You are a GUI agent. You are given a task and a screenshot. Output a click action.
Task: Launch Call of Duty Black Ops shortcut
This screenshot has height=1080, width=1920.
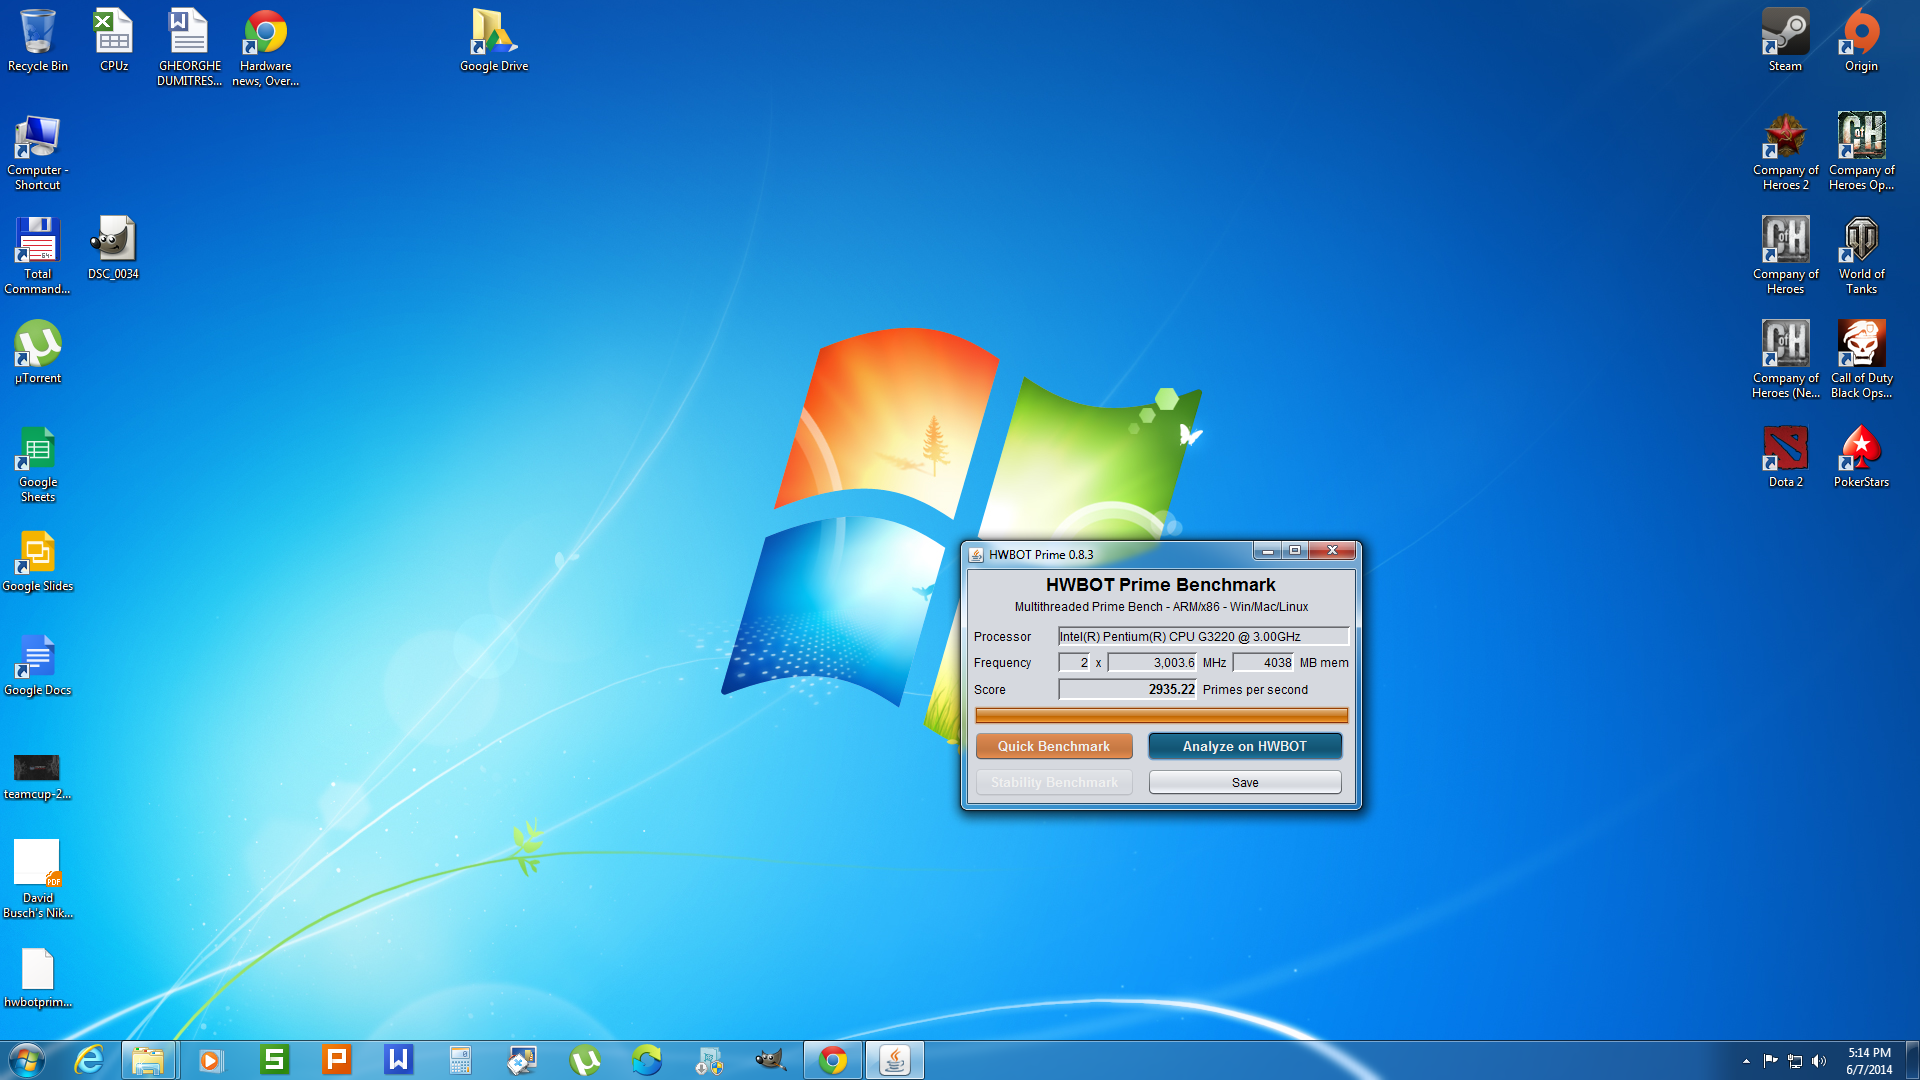1861,360
